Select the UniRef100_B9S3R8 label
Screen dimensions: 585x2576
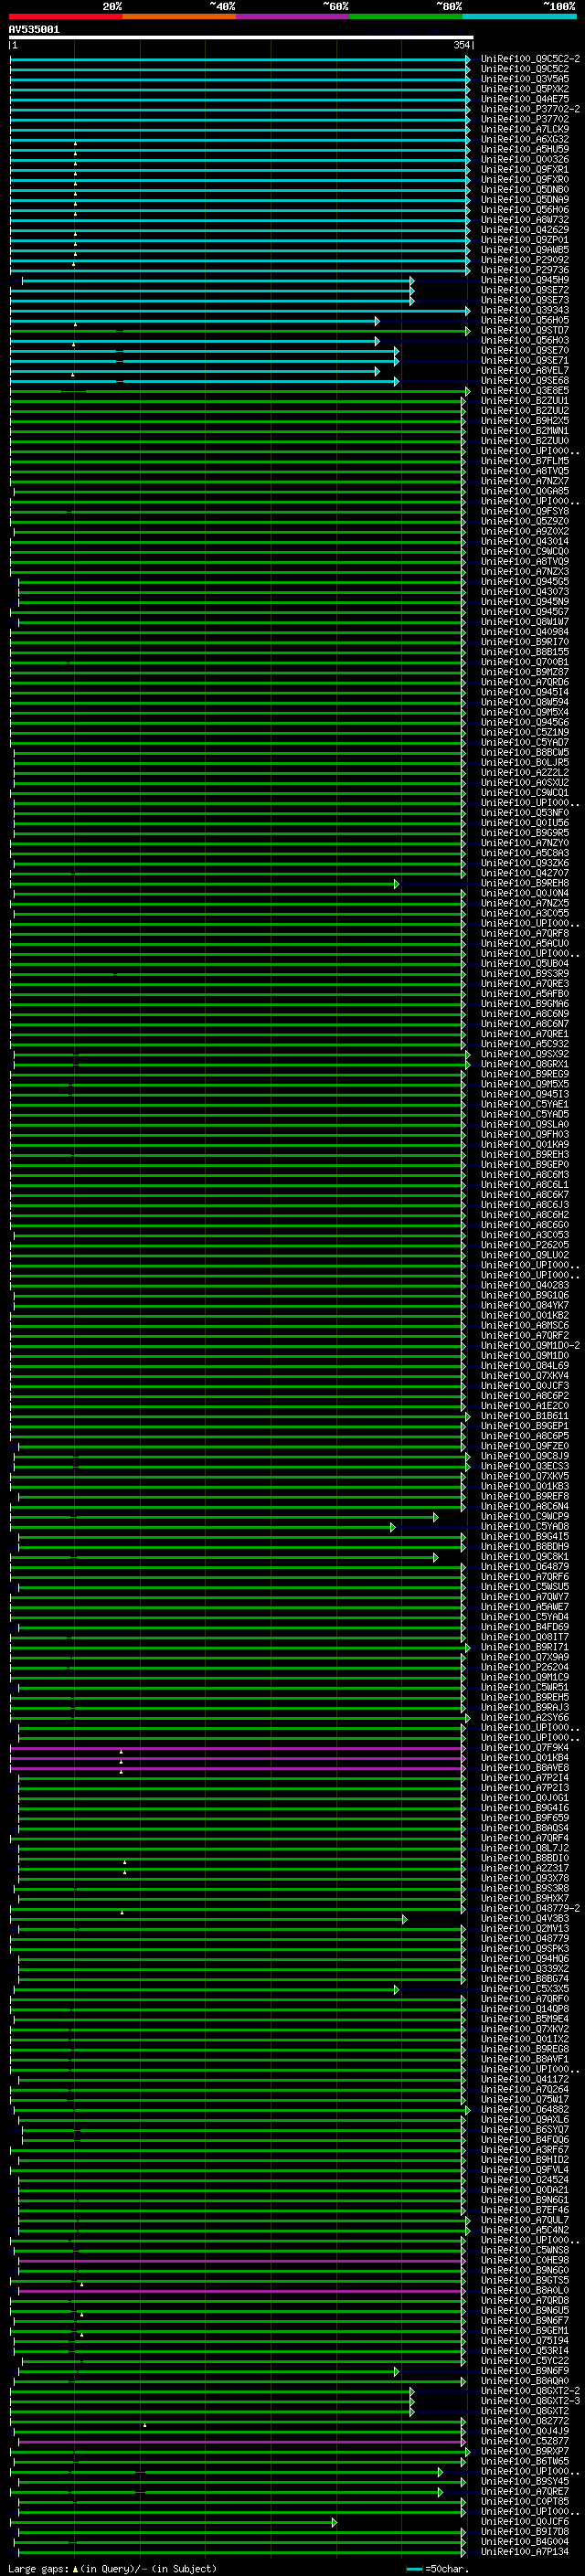[525, 1888]
